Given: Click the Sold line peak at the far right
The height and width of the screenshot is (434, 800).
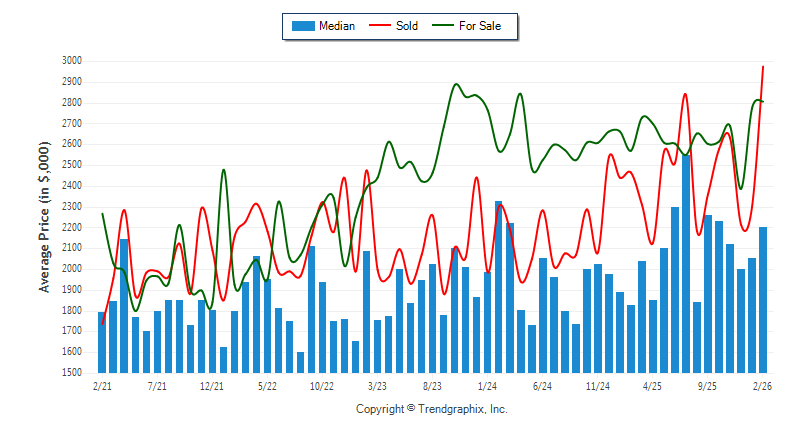Looking at the screenshot, I should [763, 68].
